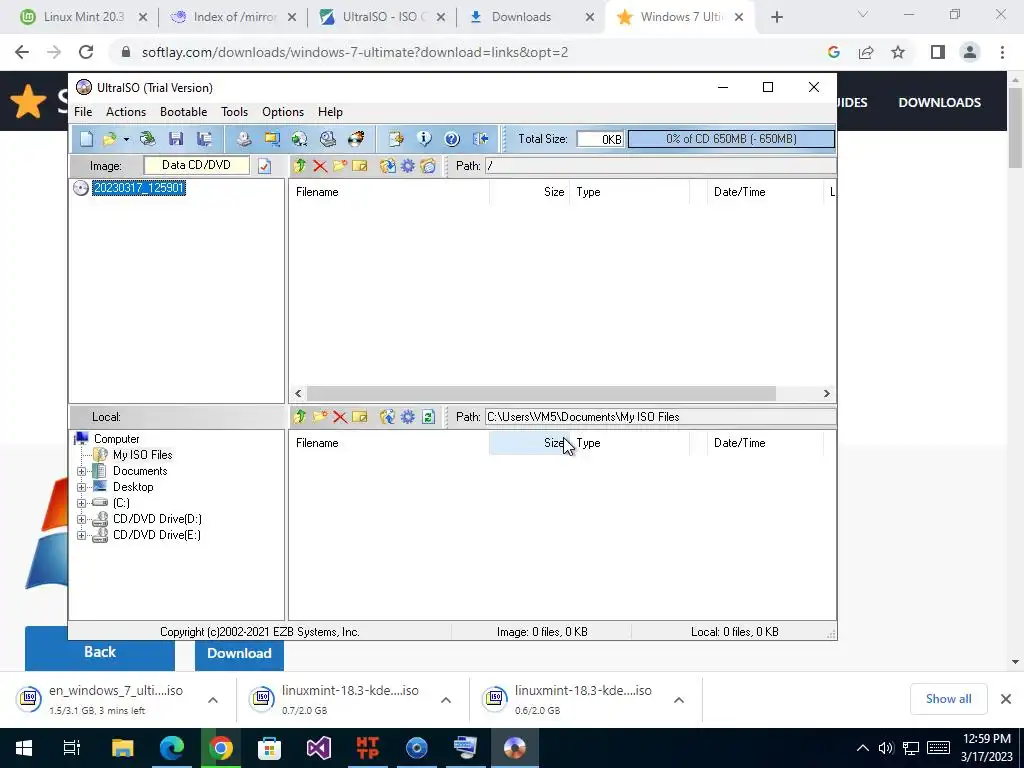The height and width of the screenshot is (768, 1024).
Task: Expand the CD/DVD Drive(E:) node
Action: coord(82,536)
